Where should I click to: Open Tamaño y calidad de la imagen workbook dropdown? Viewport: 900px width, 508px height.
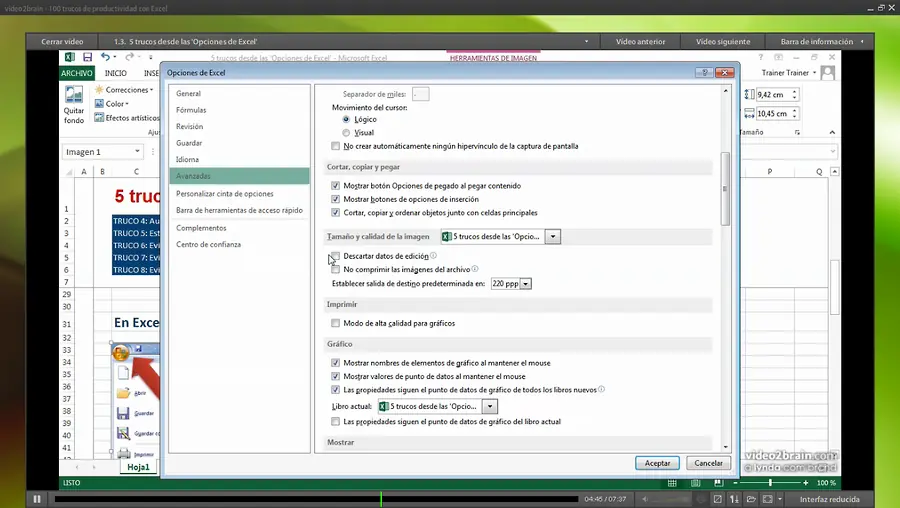tap(553, 236)
